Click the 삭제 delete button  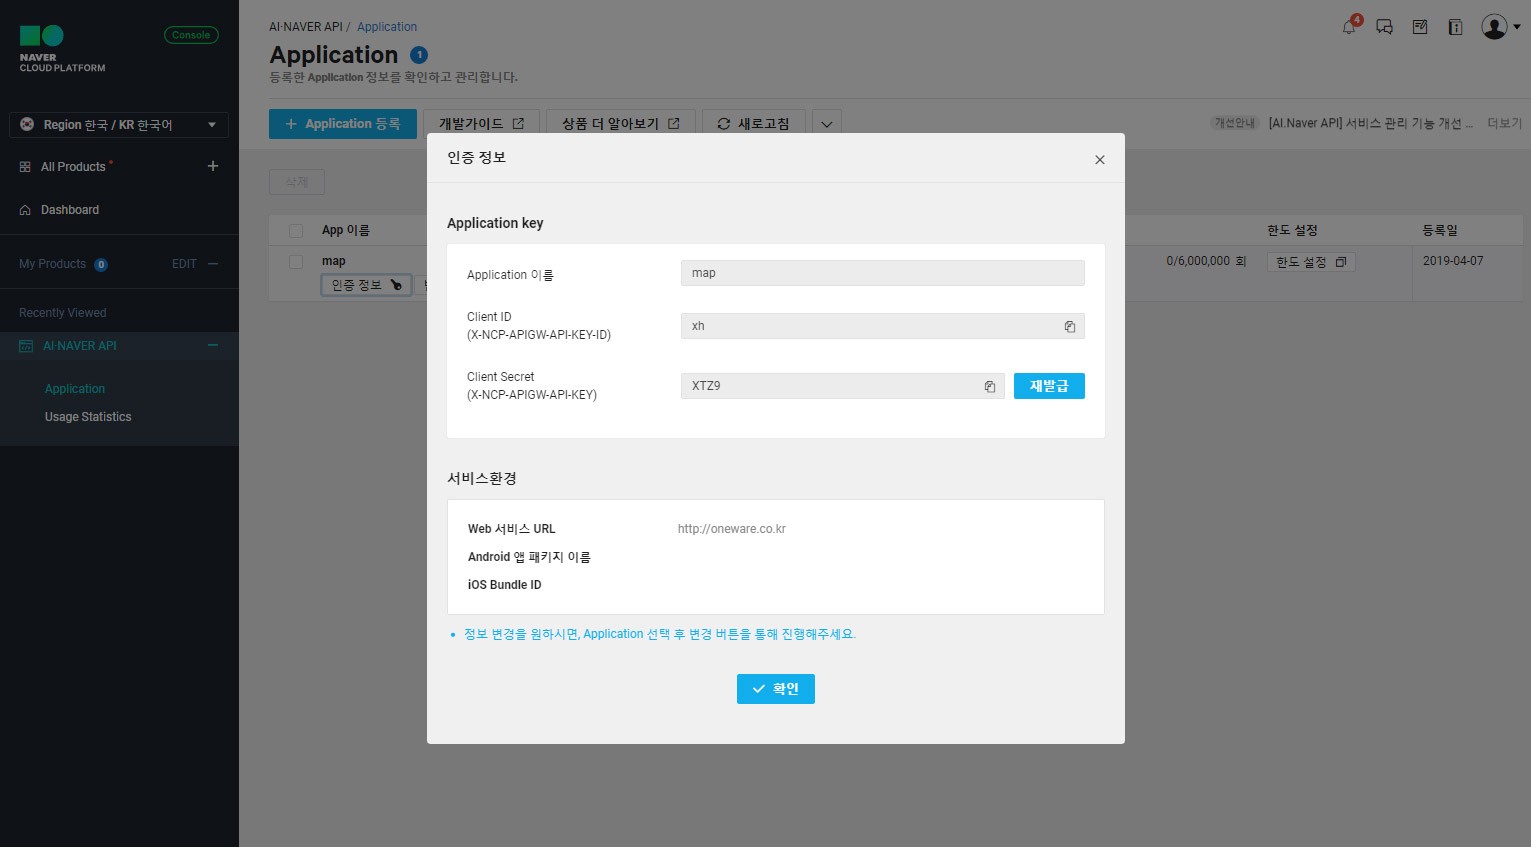point(297,182)
